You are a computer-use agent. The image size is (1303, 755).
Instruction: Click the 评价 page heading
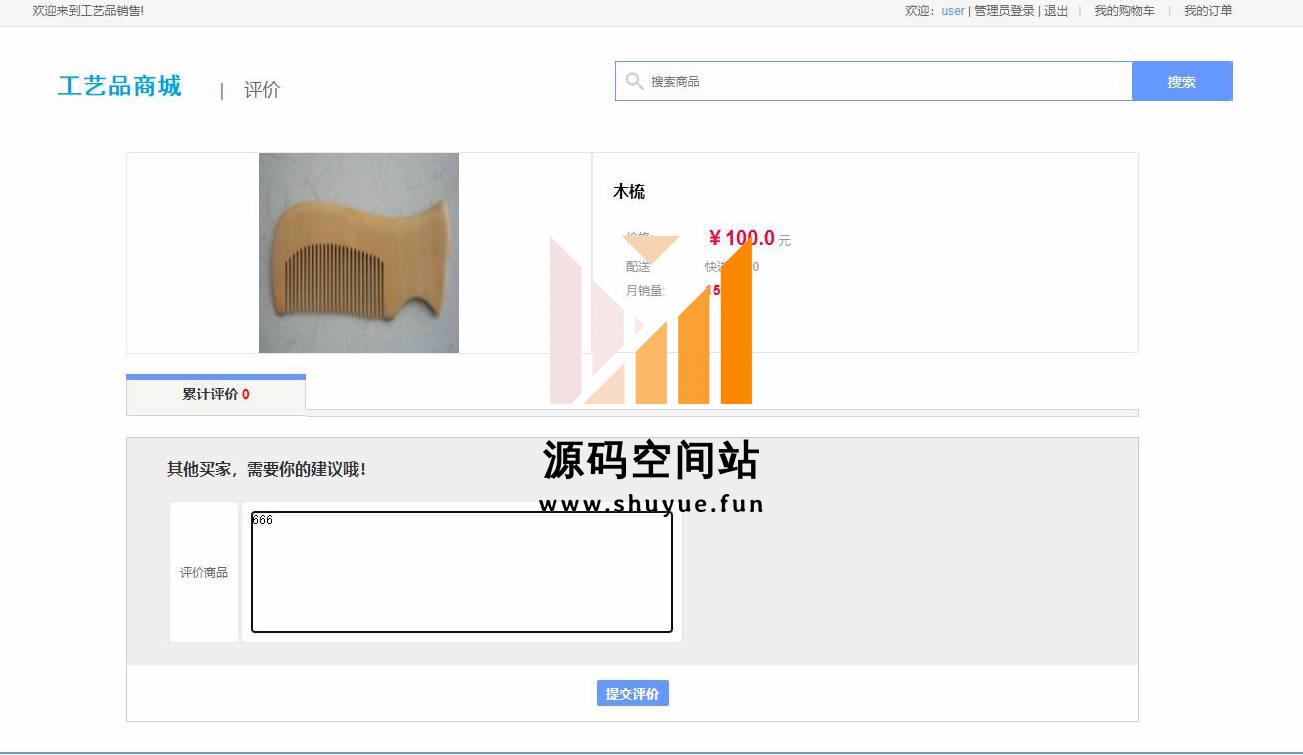point(262,90)
